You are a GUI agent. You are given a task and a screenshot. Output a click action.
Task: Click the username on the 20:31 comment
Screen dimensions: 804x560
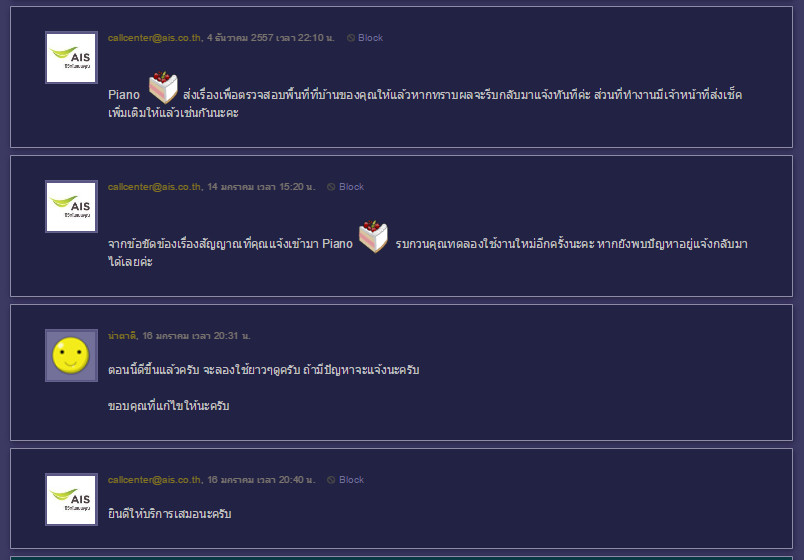tap(122, 336)
